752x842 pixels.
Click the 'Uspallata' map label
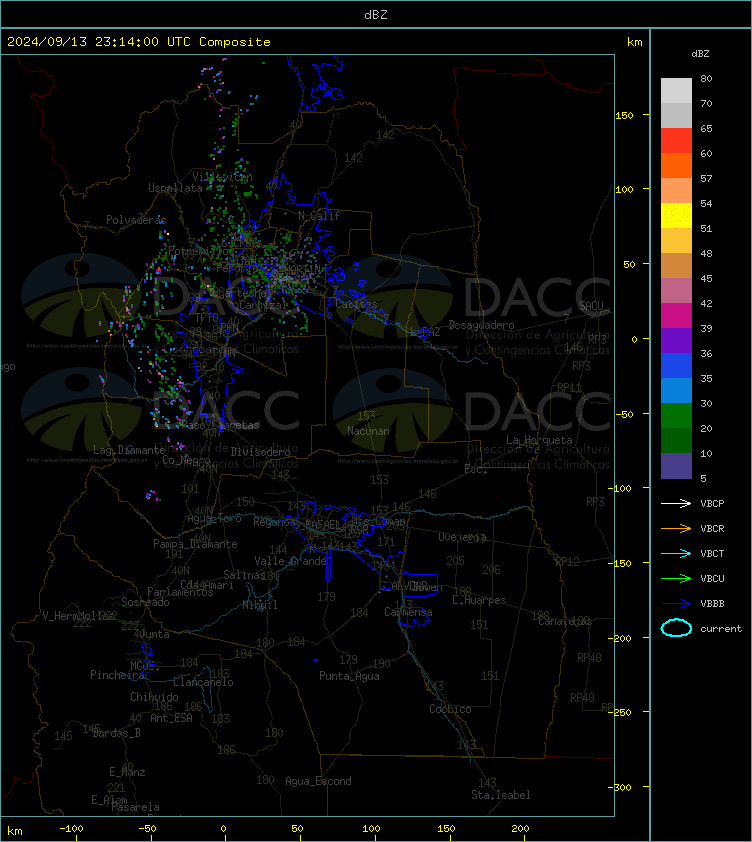175,188
